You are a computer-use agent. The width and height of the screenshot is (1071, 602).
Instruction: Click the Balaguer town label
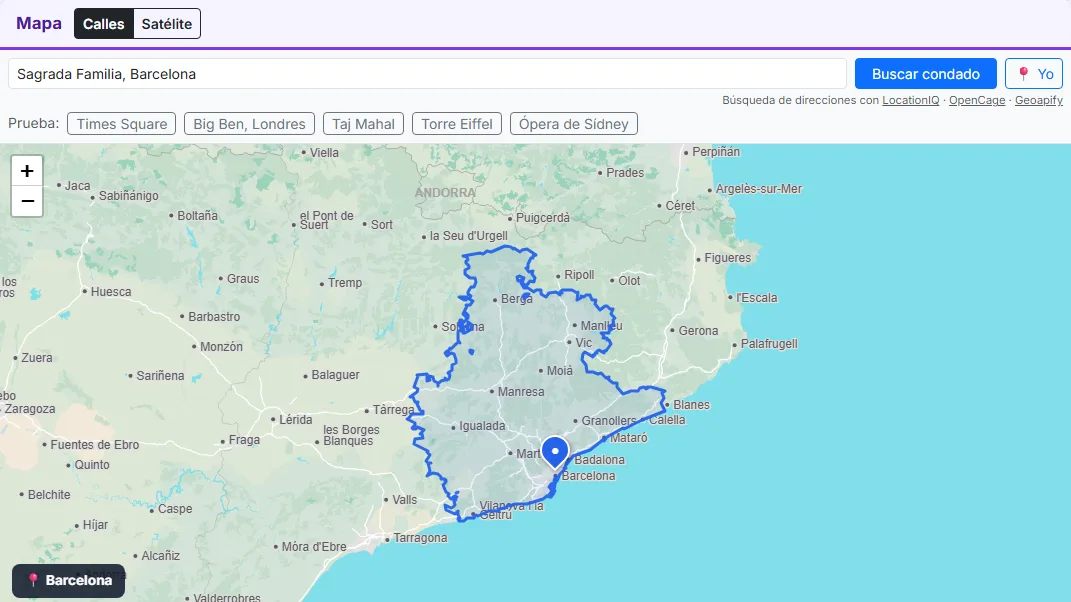click(335, 374)
